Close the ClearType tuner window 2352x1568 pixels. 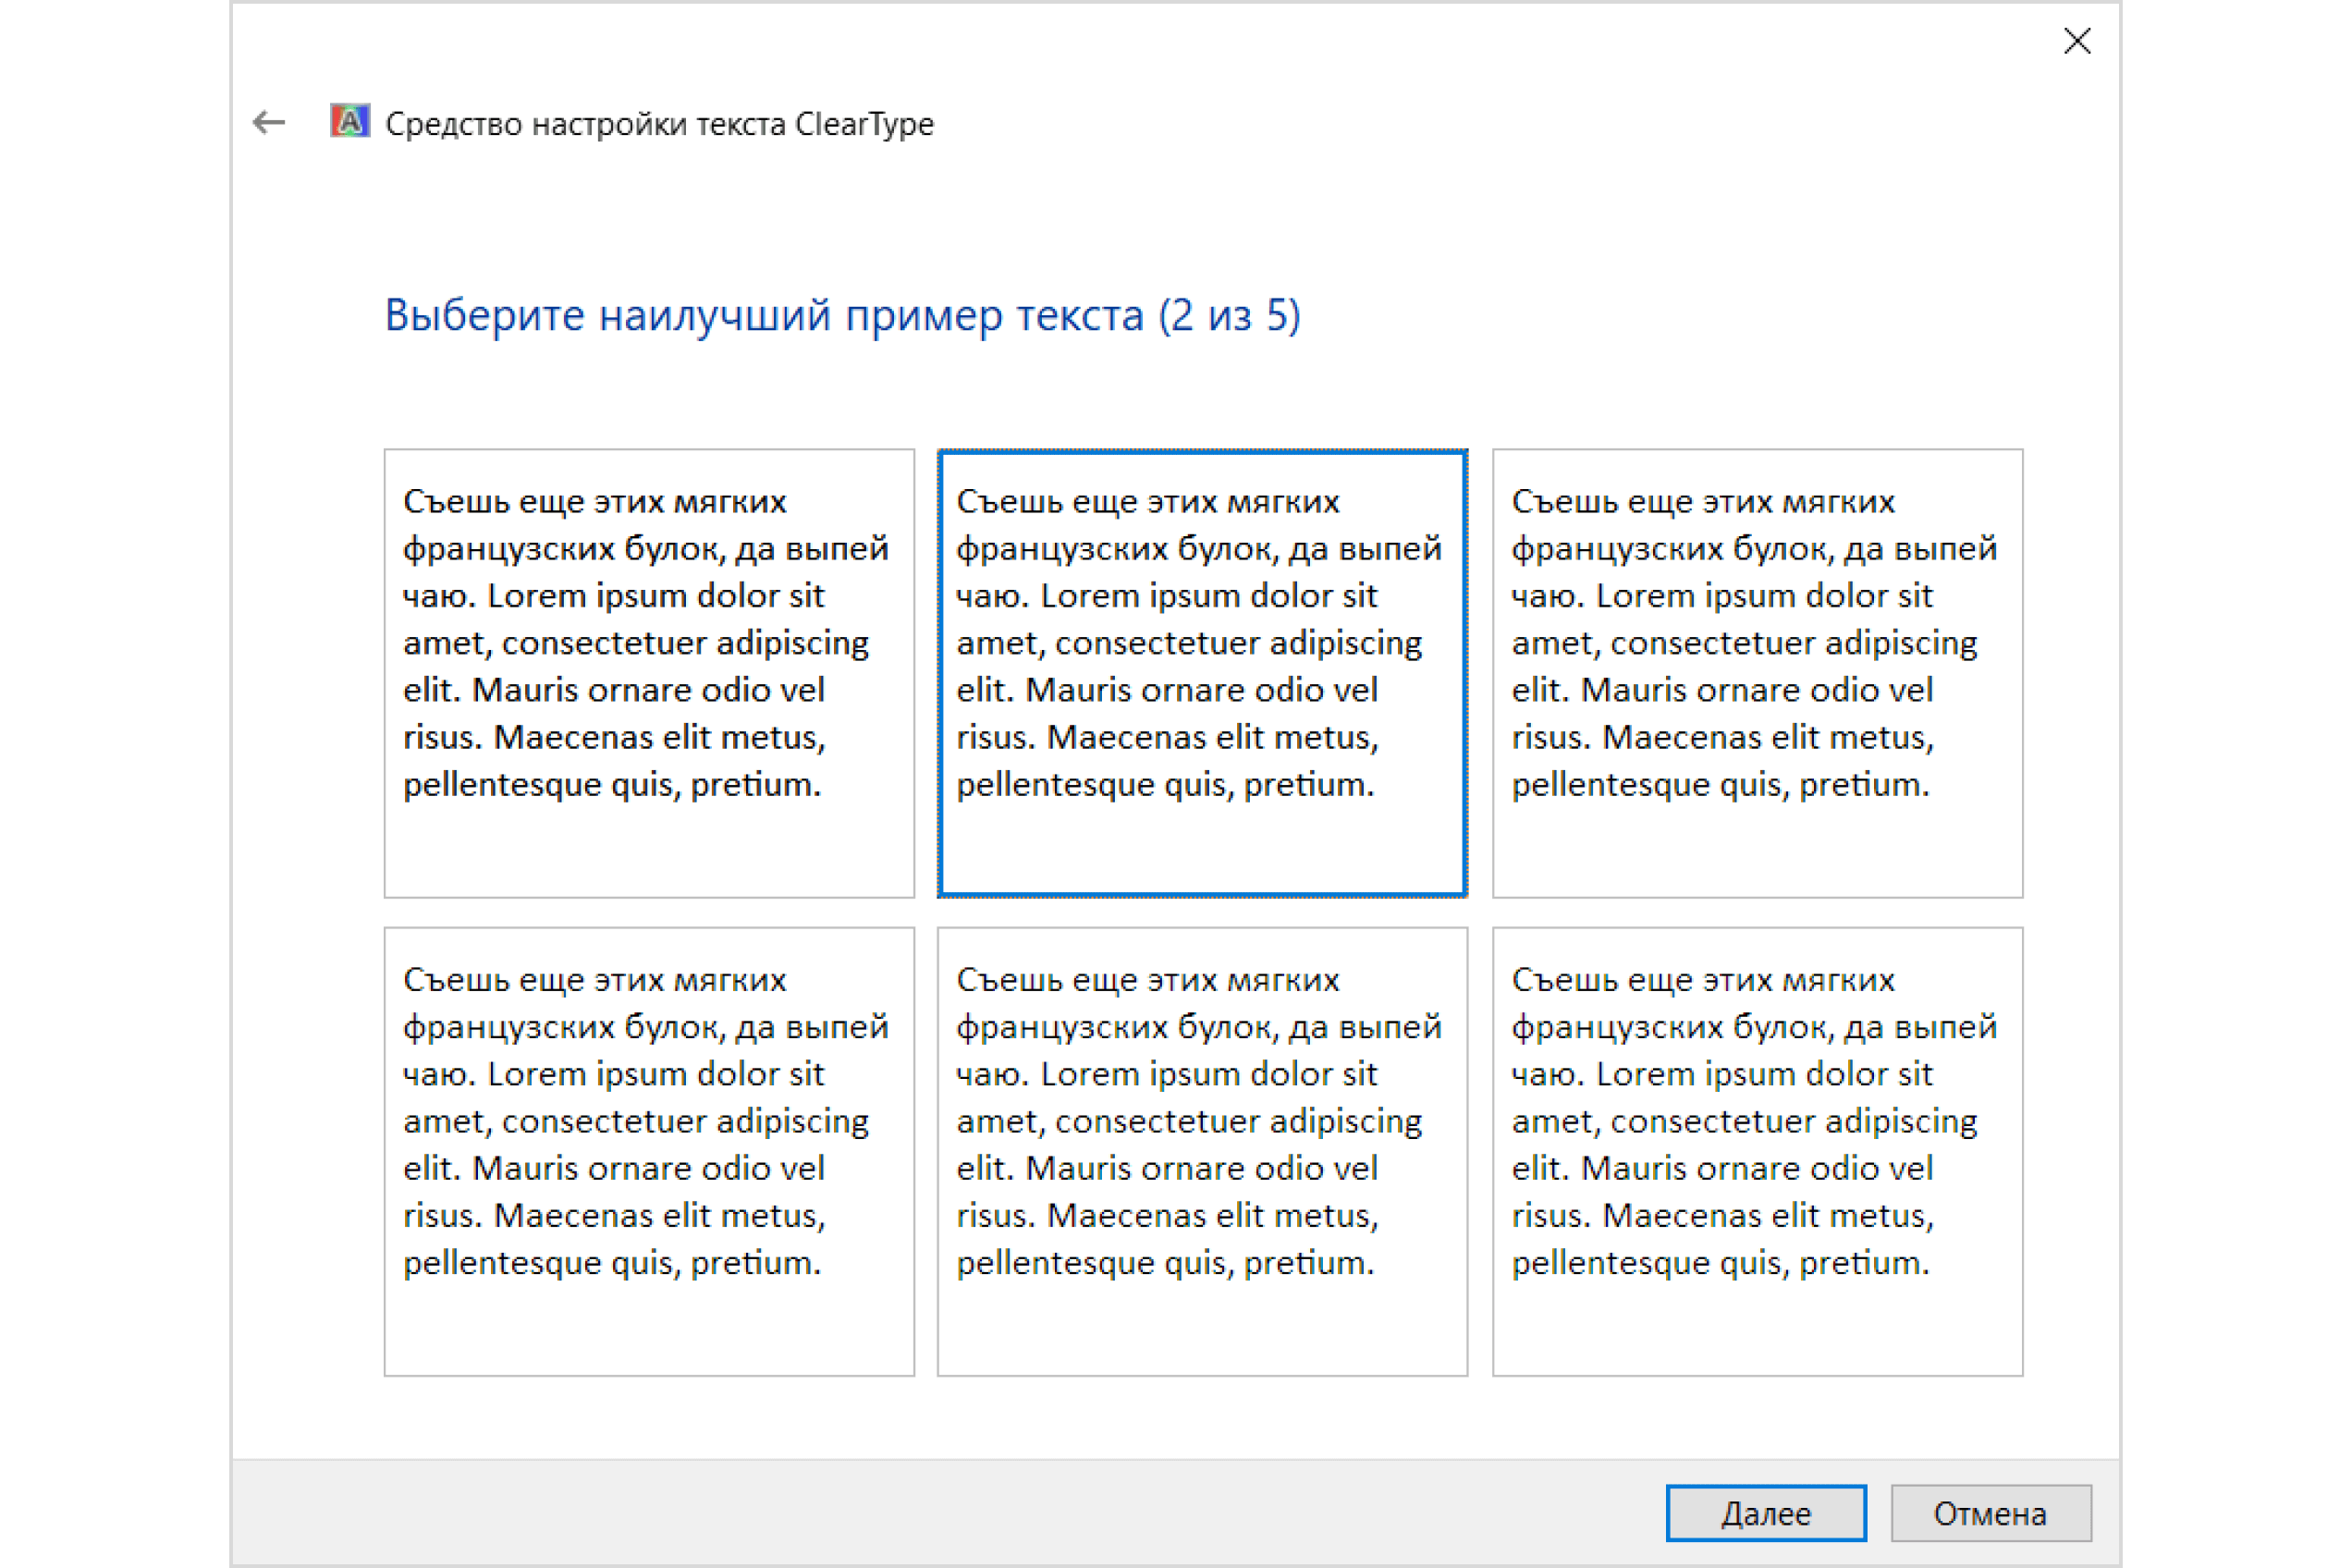coord(2077,41)
